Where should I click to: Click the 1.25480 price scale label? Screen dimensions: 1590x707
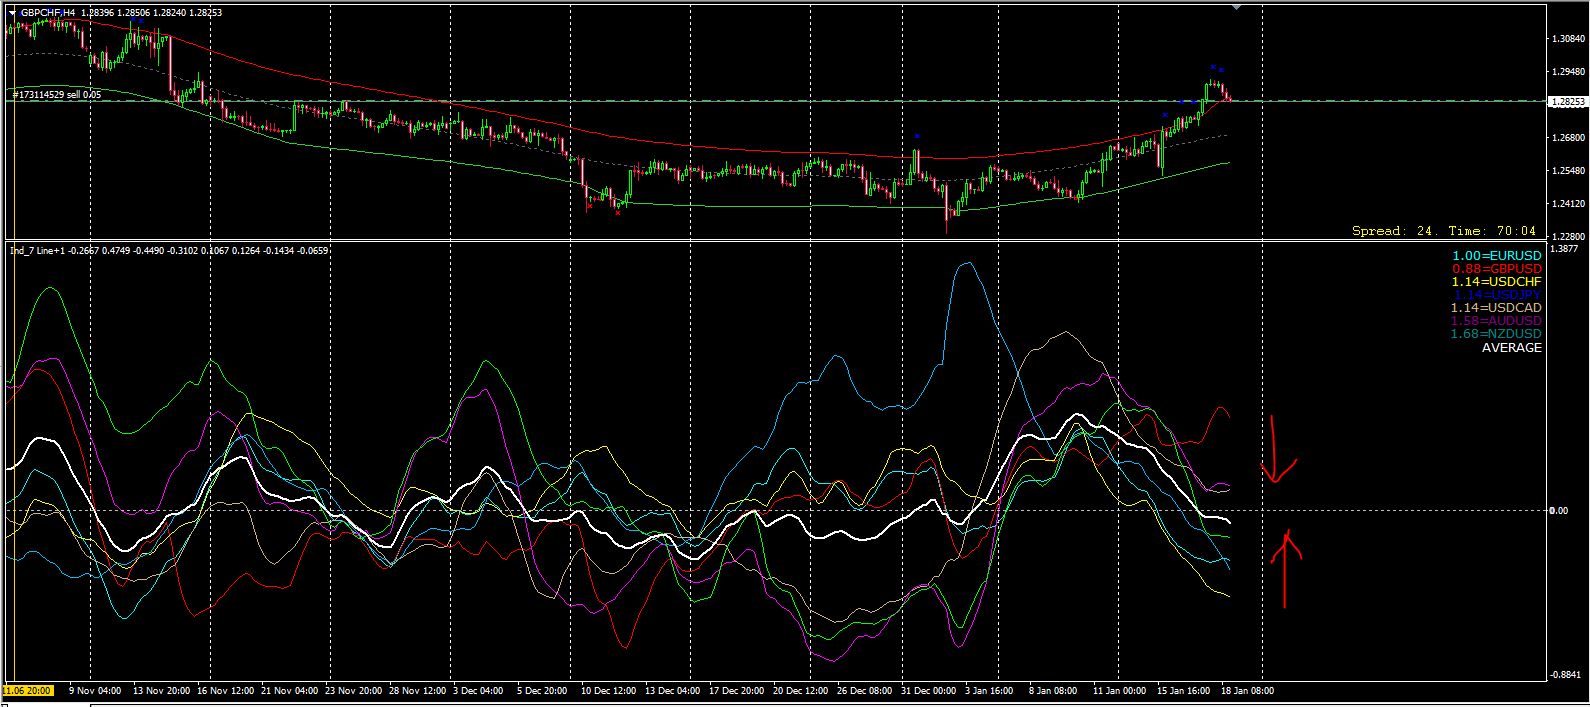pos(1568,170)
